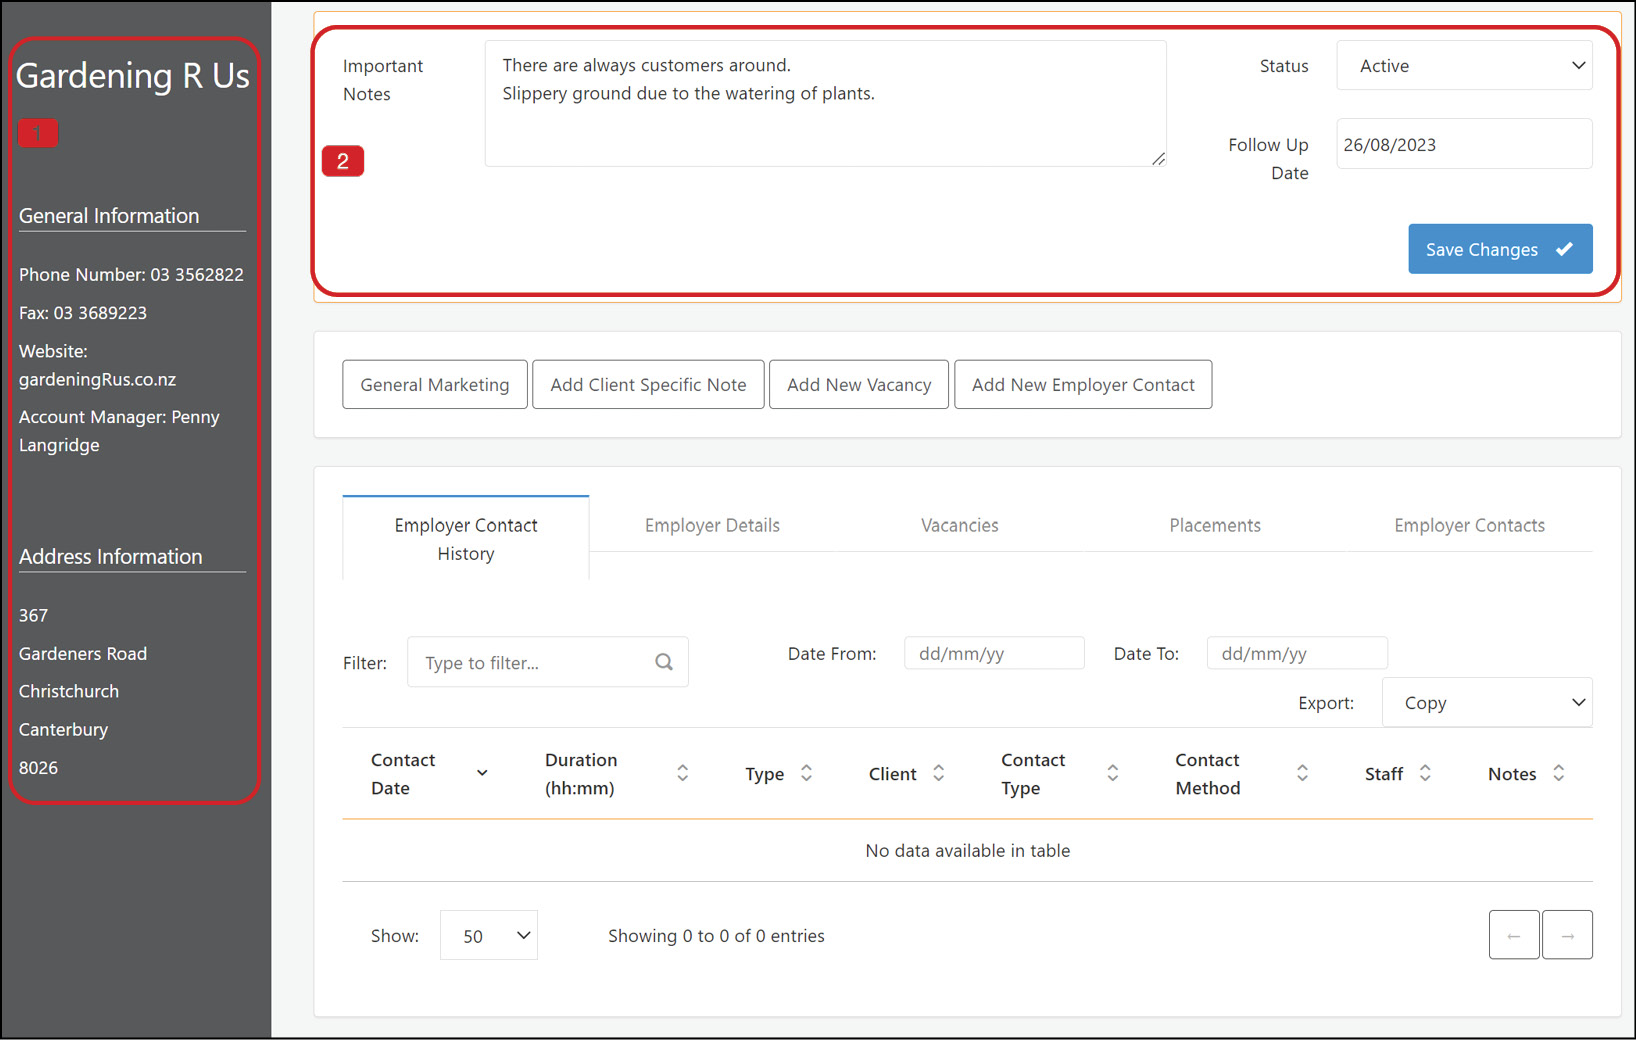This screenshot has height=1040, width=1636.
Task: Click the Gardeners Road address line
Action: [x=83, y=653]
